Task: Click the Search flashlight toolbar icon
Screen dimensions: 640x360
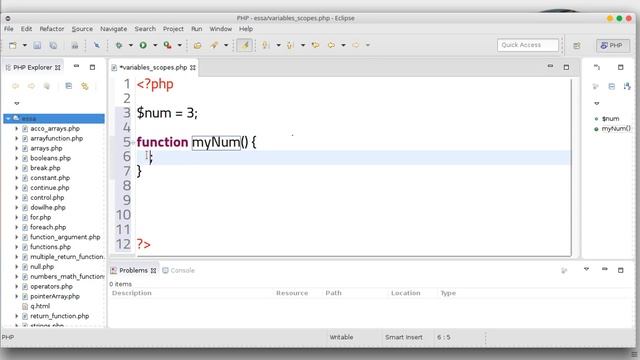Action: (x=214, y=45)
